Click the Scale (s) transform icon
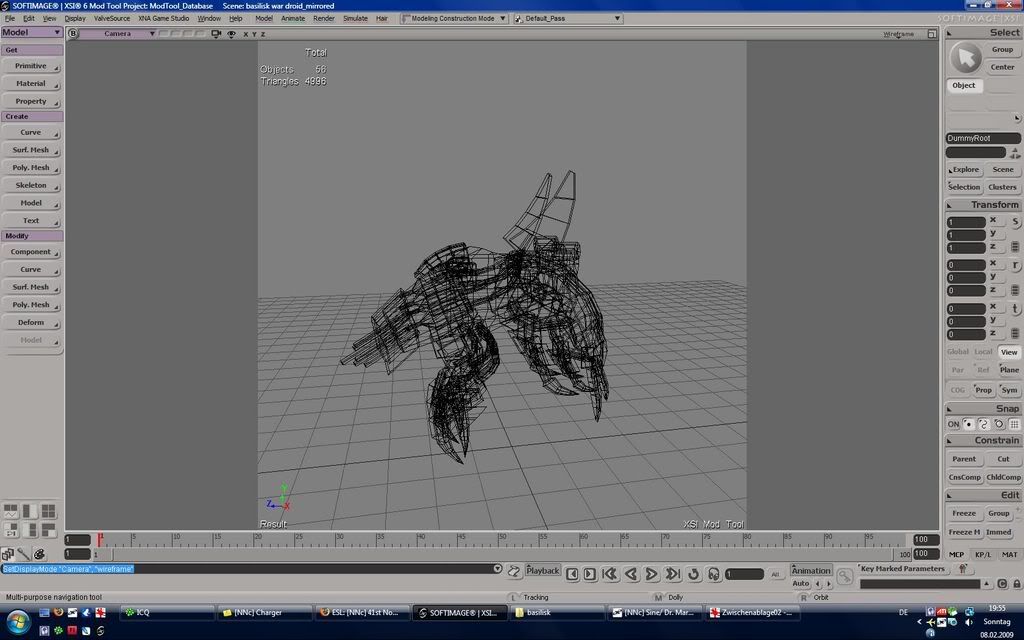The image size is (1024, 640). 1016,222
